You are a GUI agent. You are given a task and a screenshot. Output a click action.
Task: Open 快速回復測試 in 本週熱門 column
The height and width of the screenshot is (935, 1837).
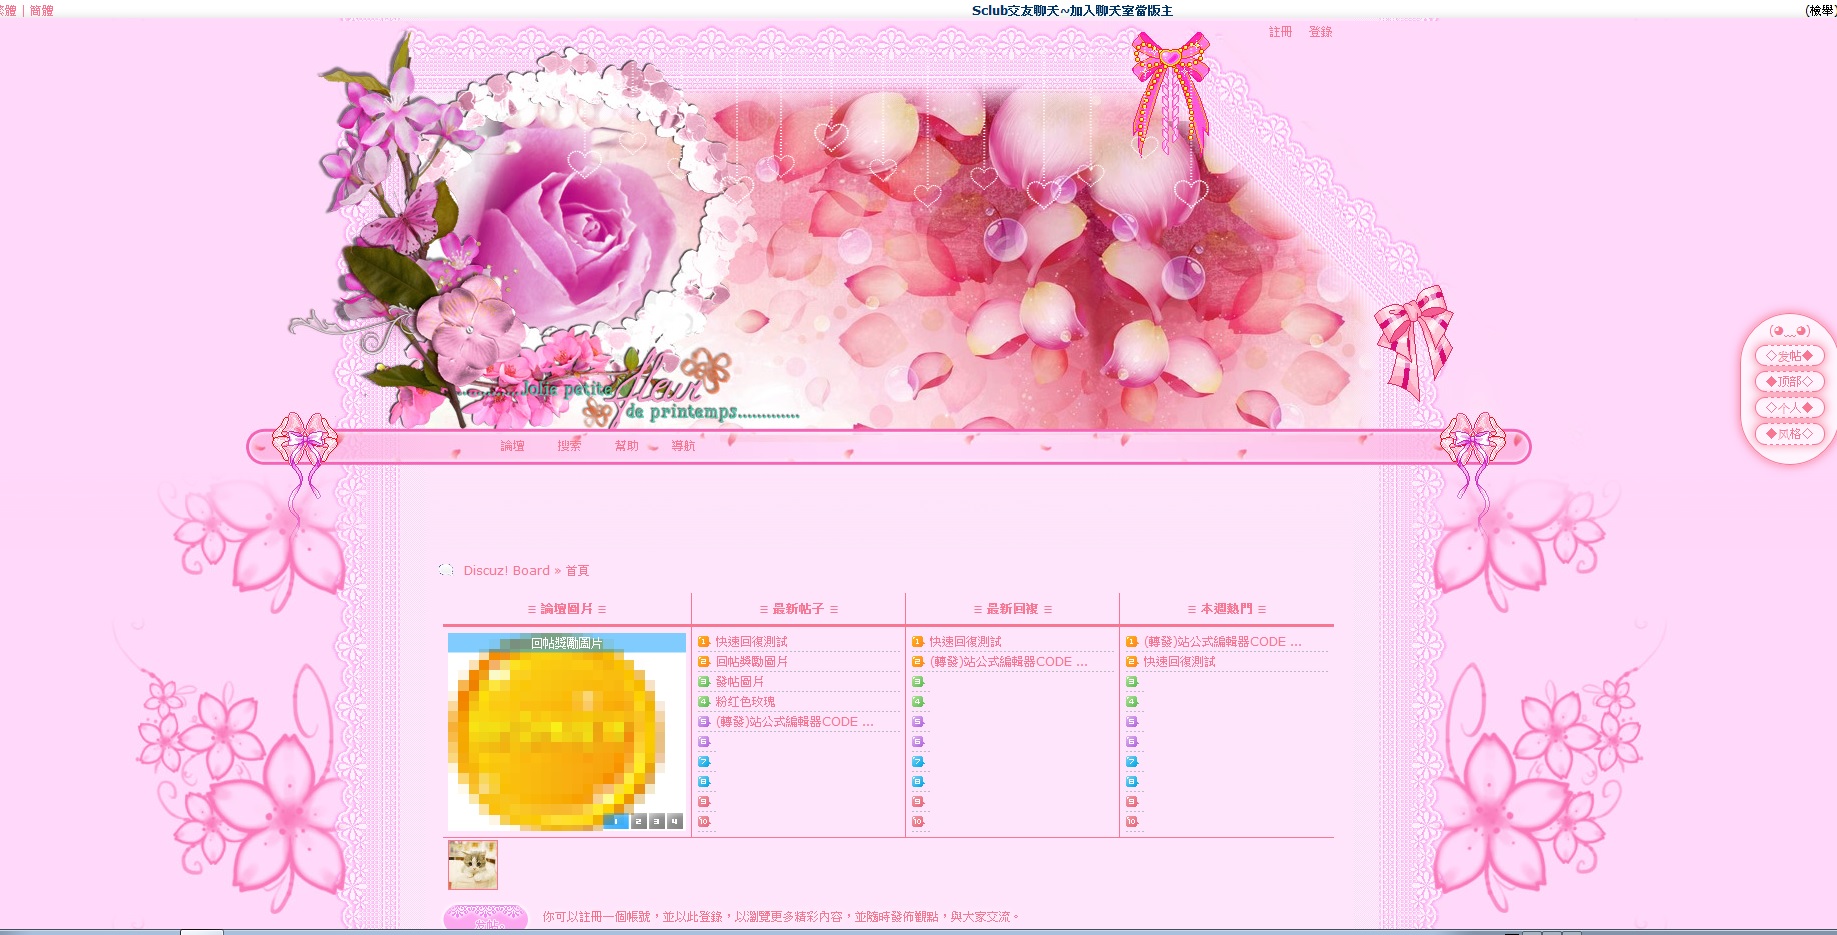click(x=1179, y=662)
